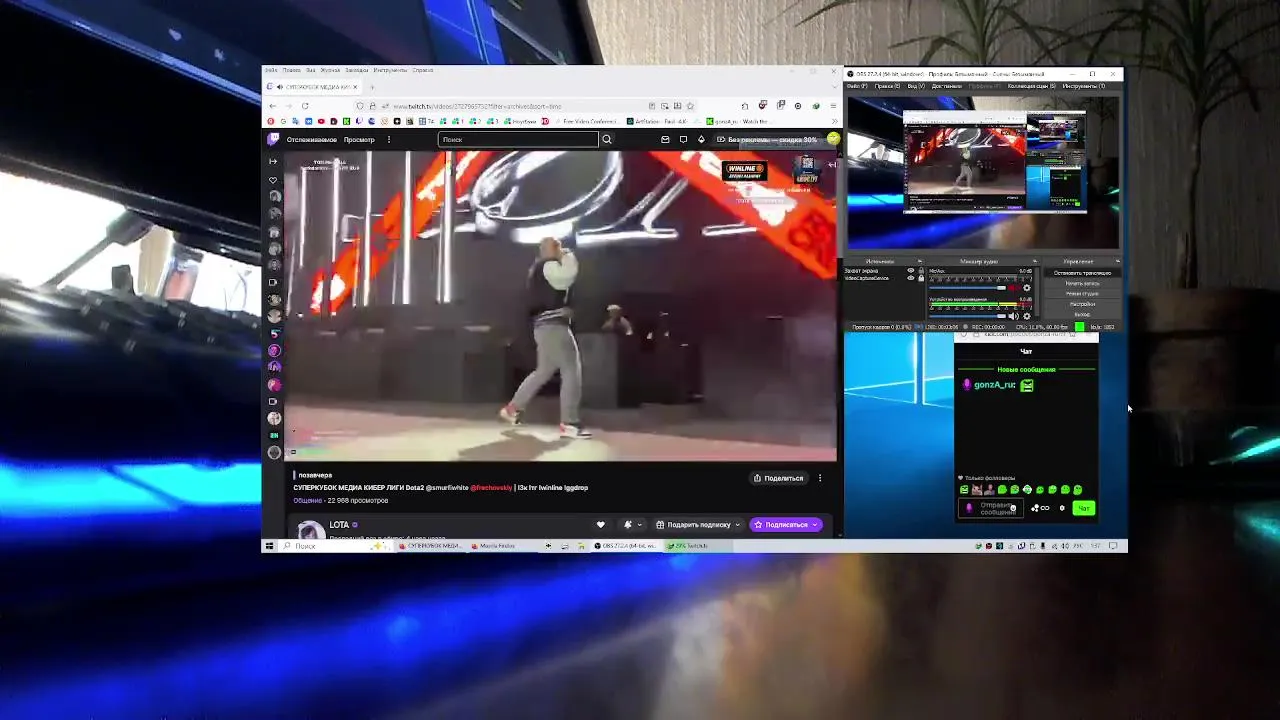1280x720 pixels.
Task: Click Поделиться share button under video
Action: [778, 478]
